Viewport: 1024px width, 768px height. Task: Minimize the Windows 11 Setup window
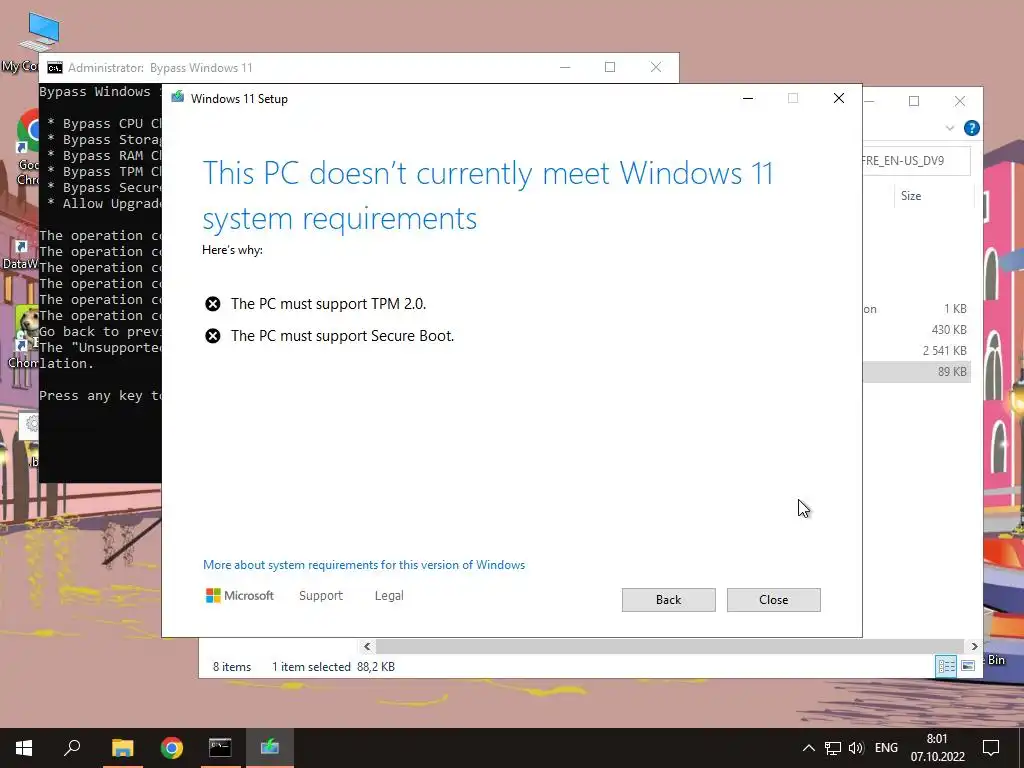click(x=748, y=99)
